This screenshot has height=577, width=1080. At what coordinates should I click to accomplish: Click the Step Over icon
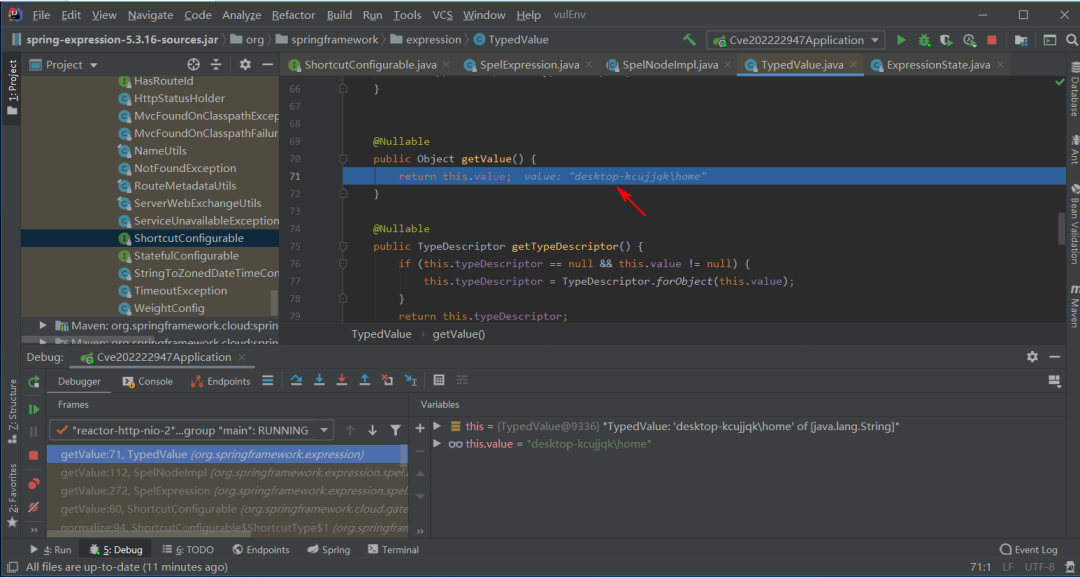pyautogui.click(x=296, y=380)
